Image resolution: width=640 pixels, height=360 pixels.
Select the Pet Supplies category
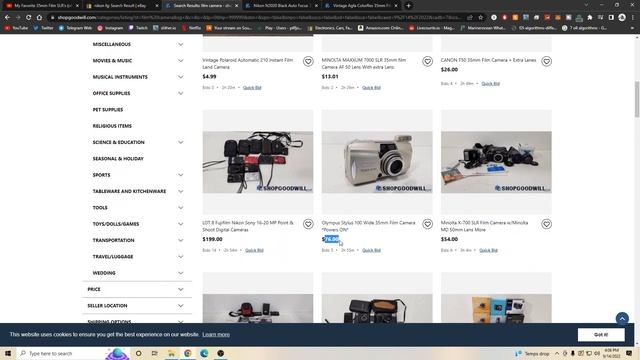click(x=108, y=109)
